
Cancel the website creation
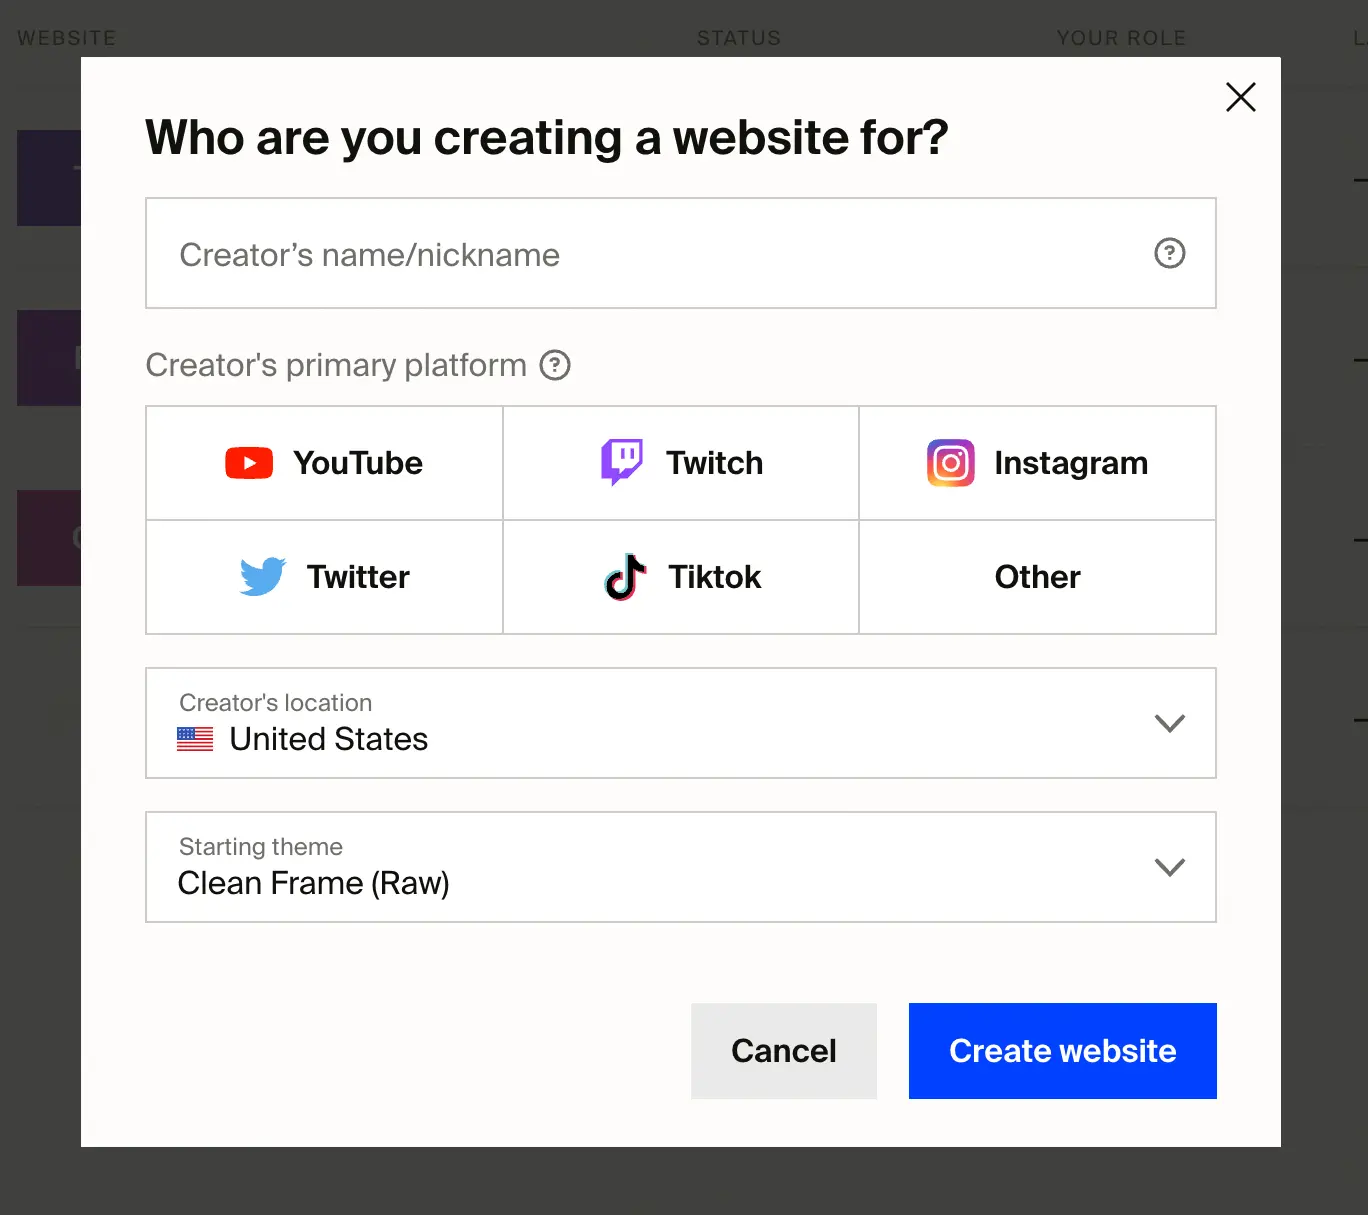tap(784, 1051)
